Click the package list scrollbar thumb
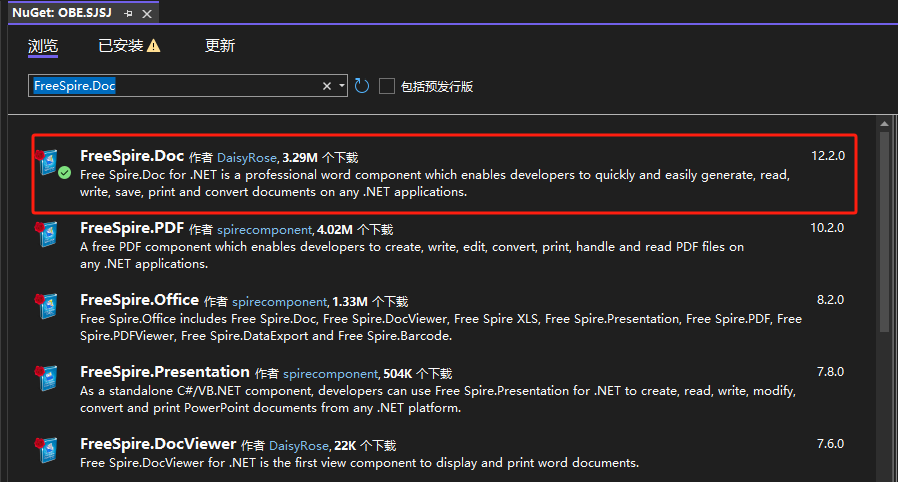This screenshot has width=898, height=482. pyautogui.click(x=884, y=232)
